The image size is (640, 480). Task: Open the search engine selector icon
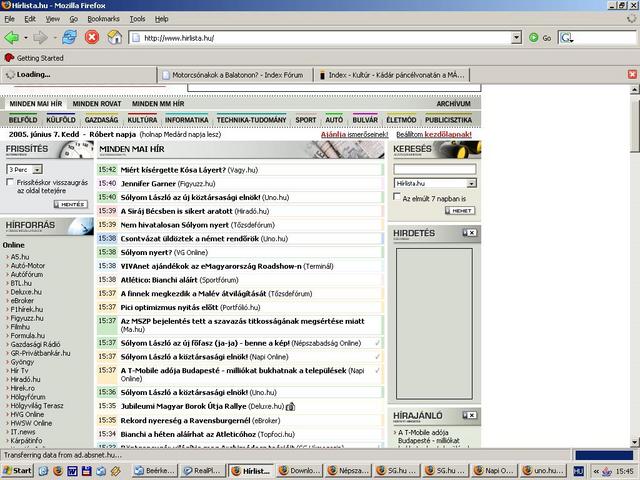567,38
